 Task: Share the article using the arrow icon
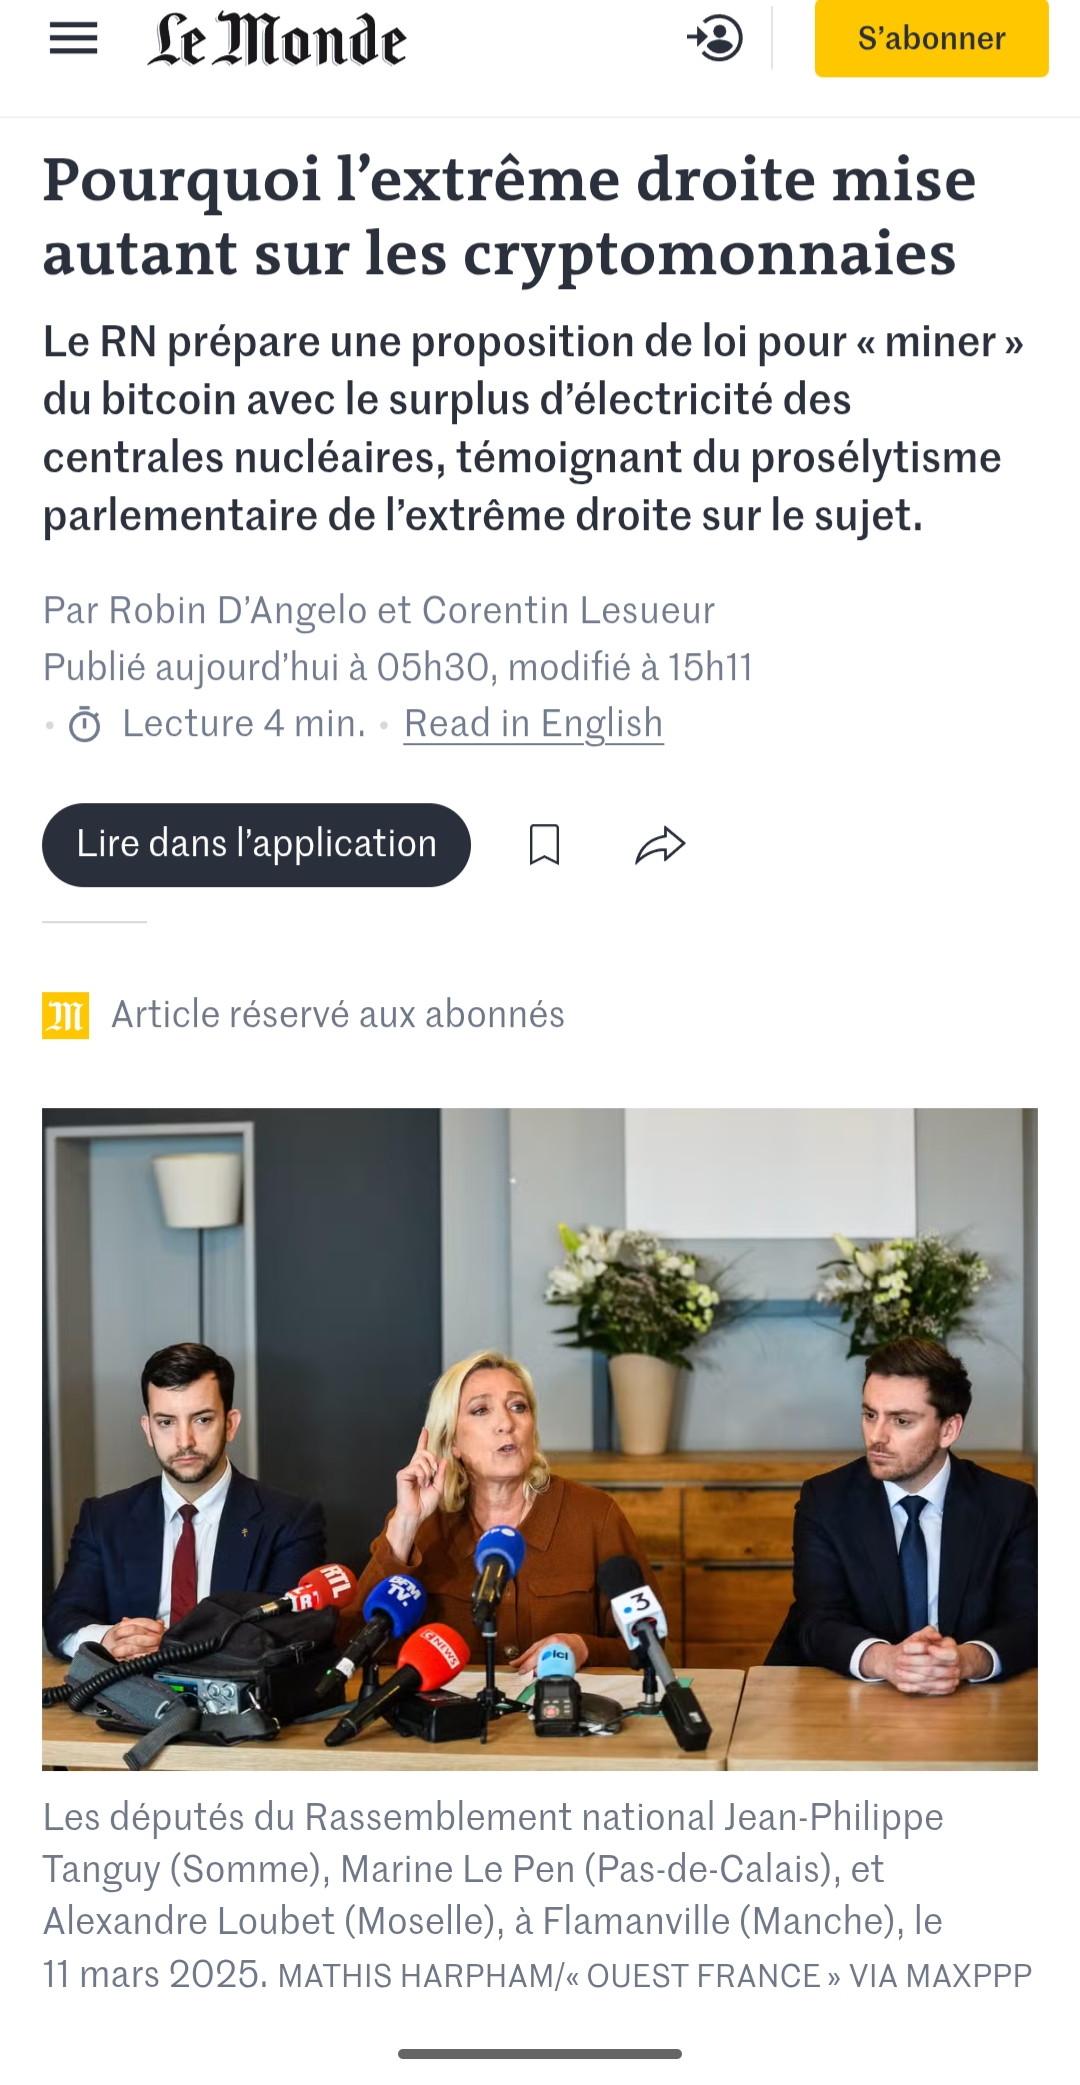tap(661, 845)
